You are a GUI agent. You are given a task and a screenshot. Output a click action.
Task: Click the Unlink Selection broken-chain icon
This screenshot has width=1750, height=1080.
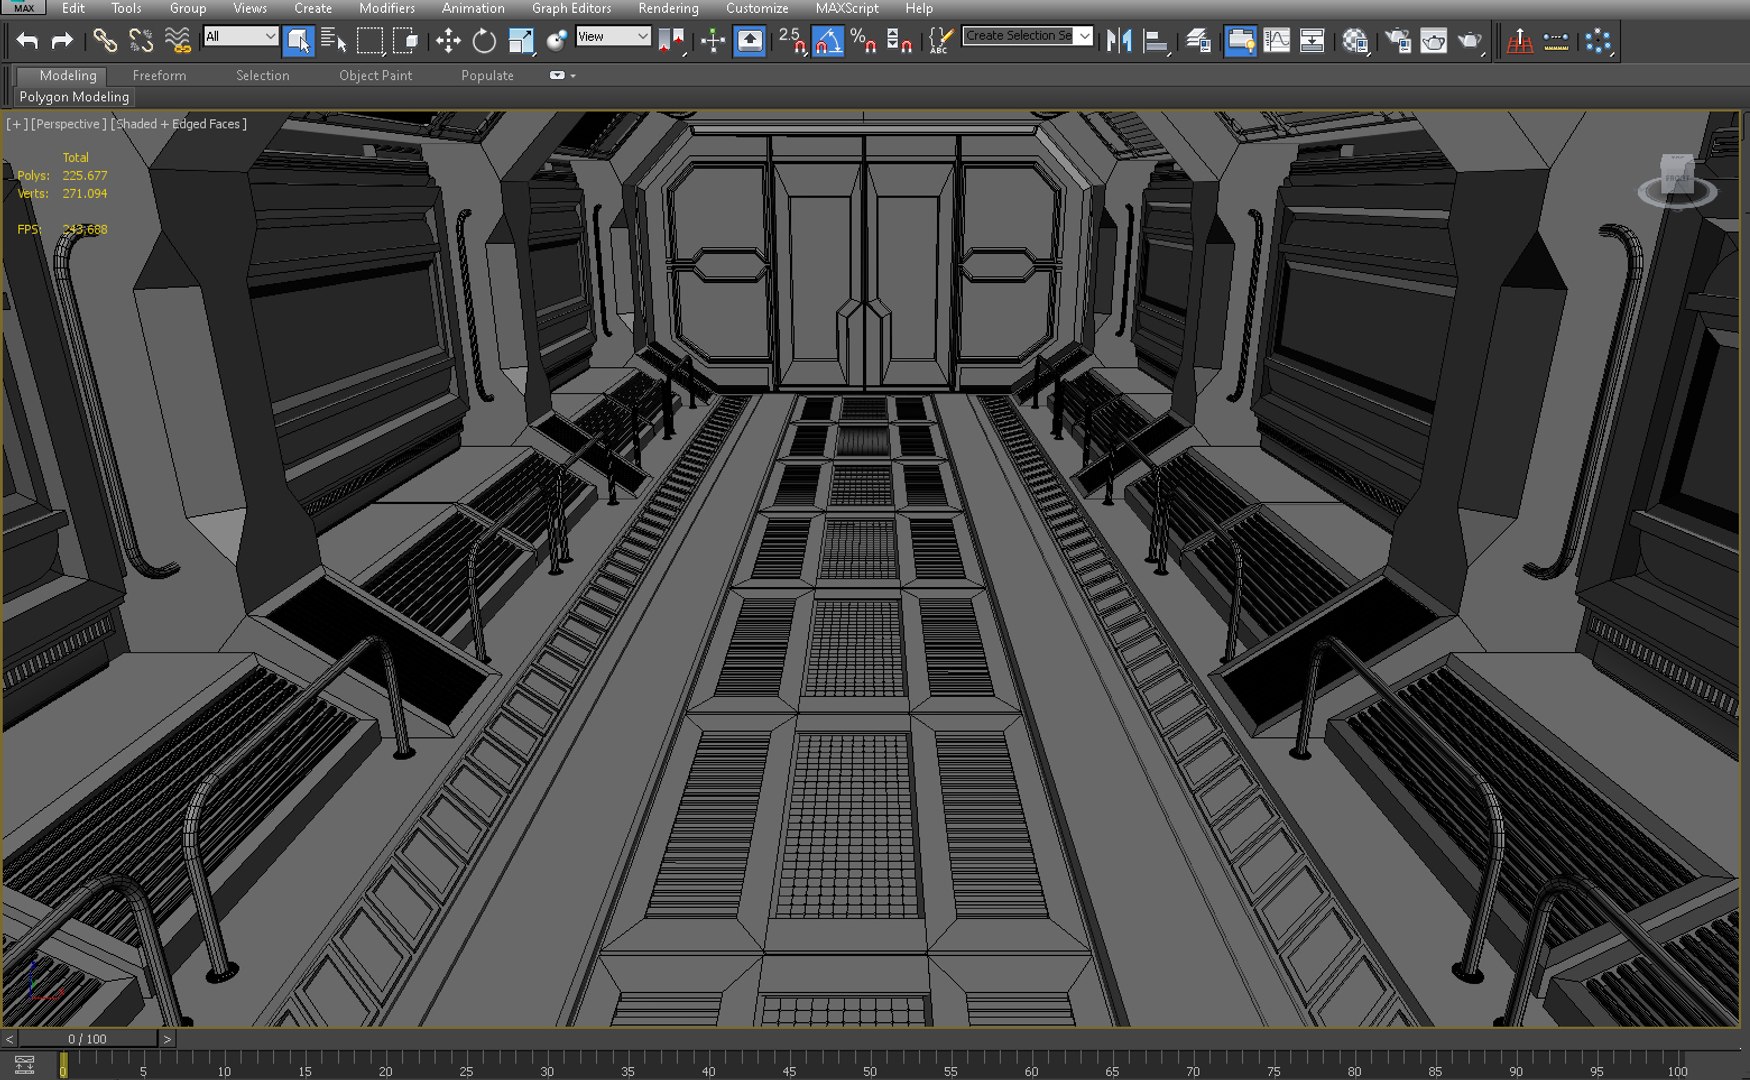(141, 41)
